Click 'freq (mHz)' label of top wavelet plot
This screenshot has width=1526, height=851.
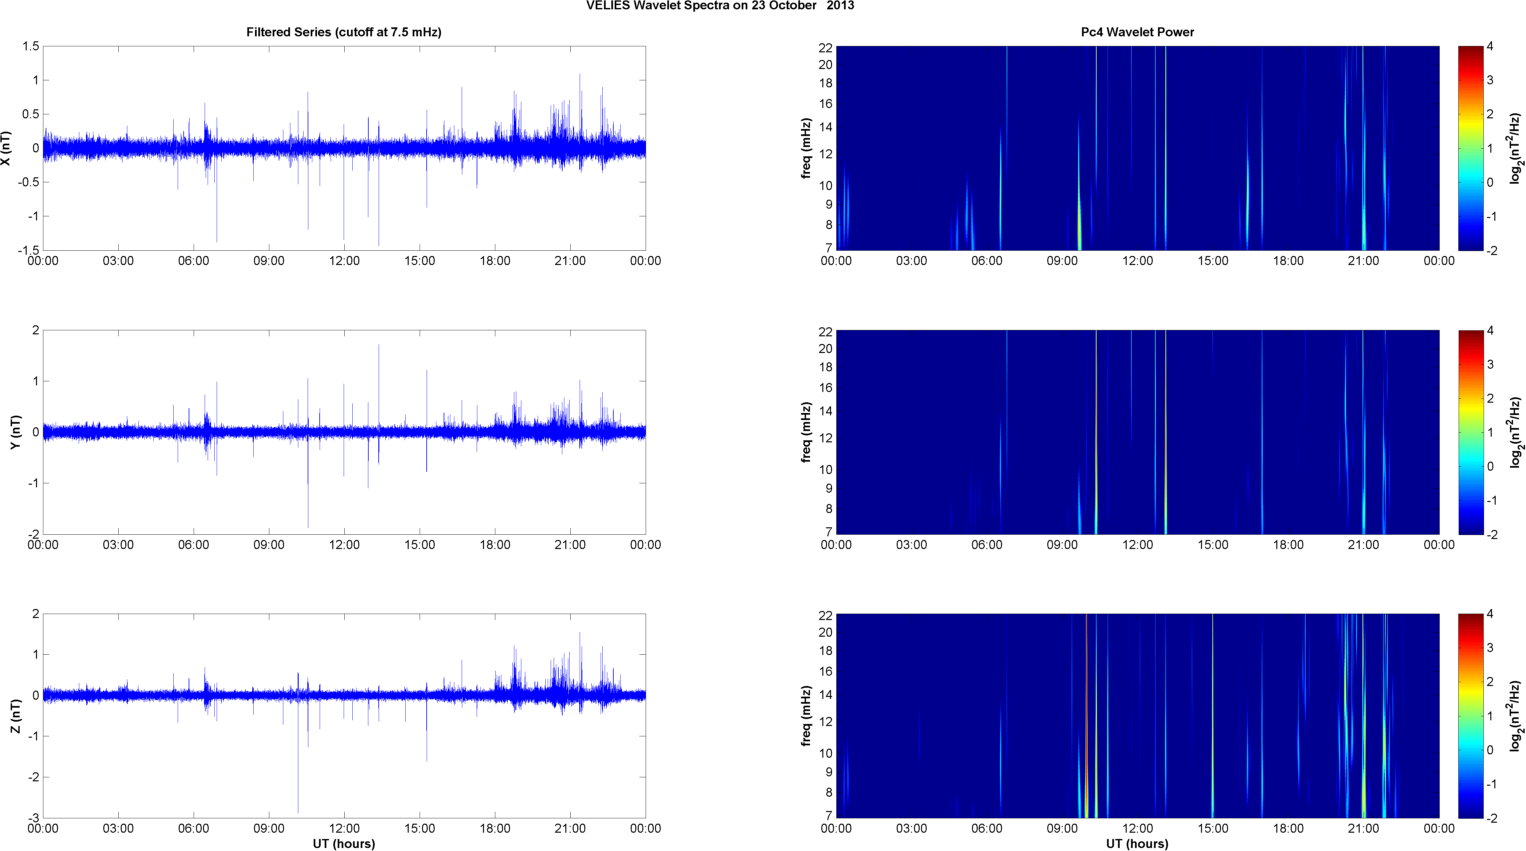click(x=806, y=148)
